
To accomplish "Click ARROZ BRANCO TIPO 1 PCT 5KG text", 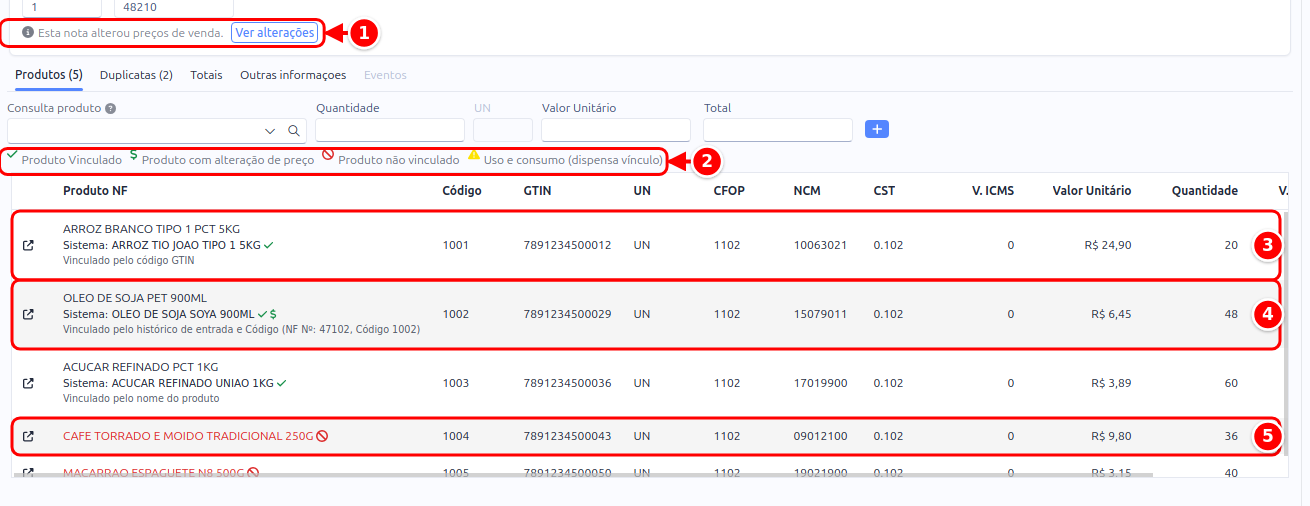I will point(151,229).
